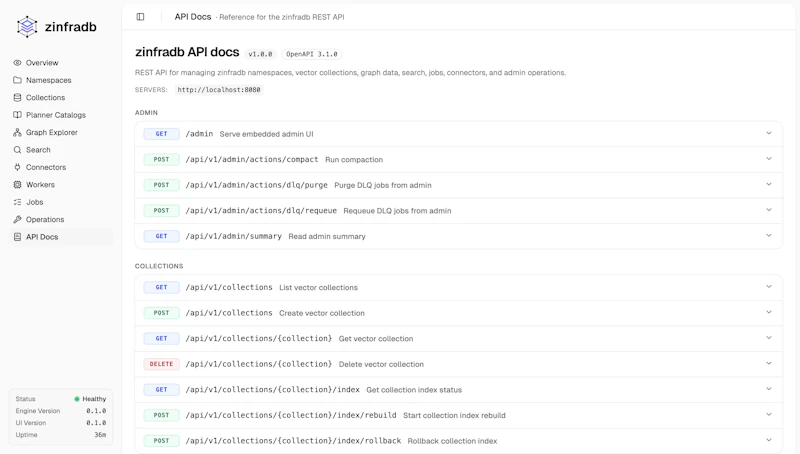
Task: Click the Workers chip icon
Action: (17, 185)
